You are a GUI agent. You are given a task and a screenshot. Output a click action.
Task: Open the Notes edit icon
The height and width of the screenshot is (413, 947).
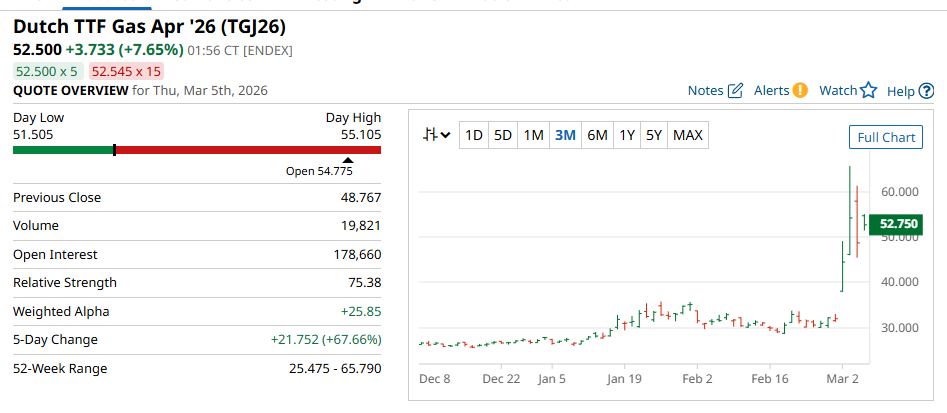click(735, 91)
